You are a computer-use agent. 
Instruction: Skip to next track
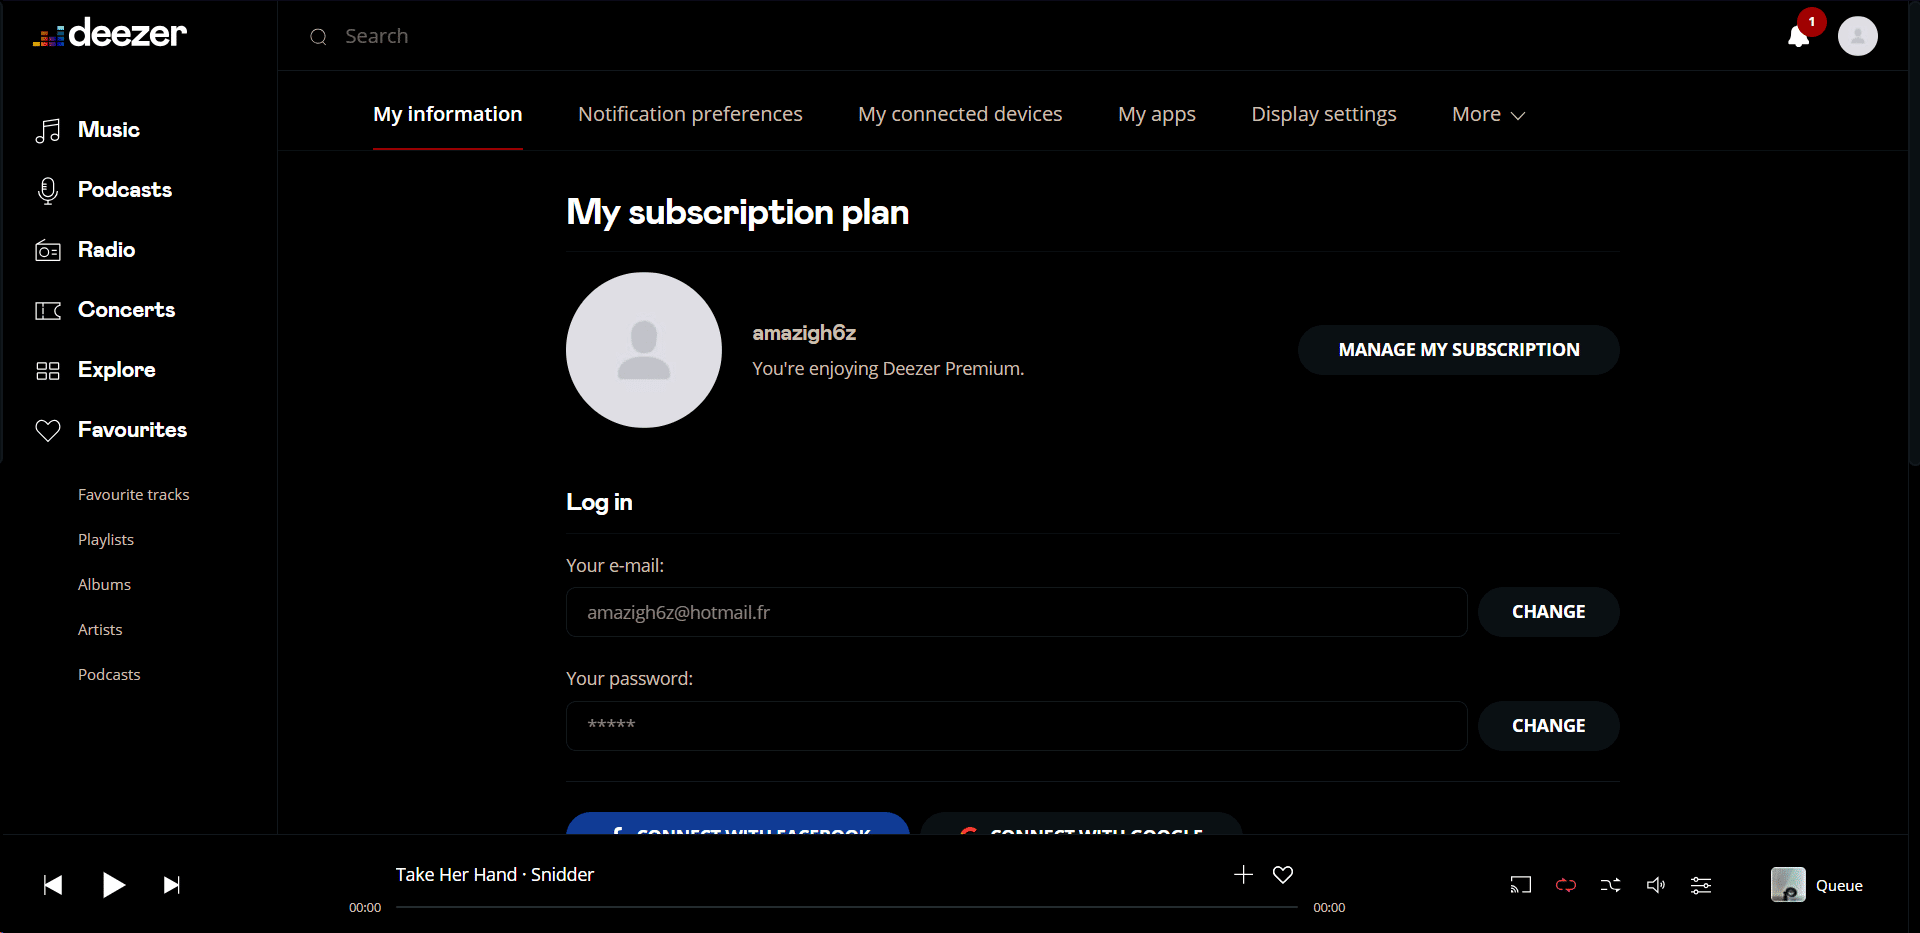point(172,885)
